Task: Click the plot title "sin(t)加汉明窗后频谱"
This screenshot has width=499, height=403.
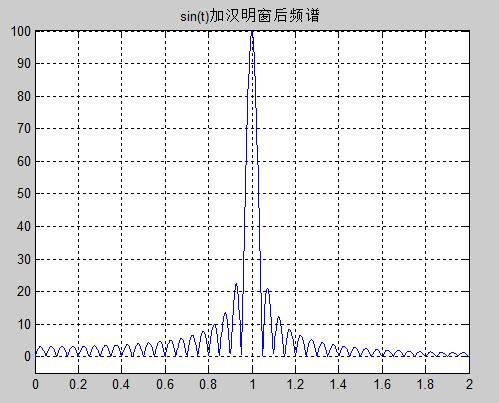Action: coord(250,16)
